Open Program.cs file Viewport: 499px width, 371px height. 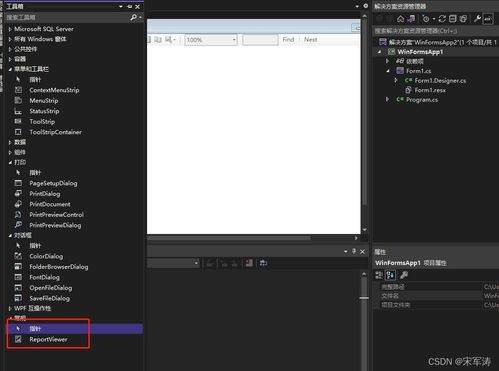pos(422,99)
